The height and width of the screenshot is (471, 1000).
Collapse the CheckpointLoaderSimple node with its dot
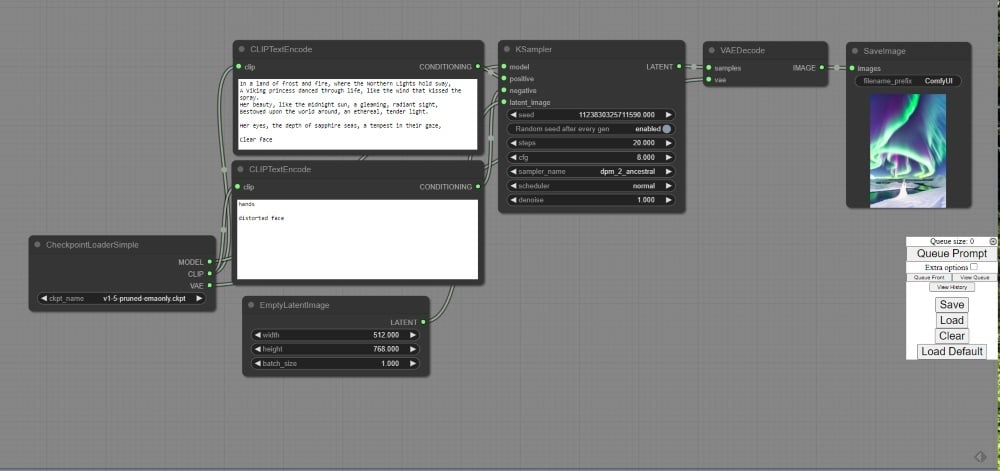pos(37,244)
